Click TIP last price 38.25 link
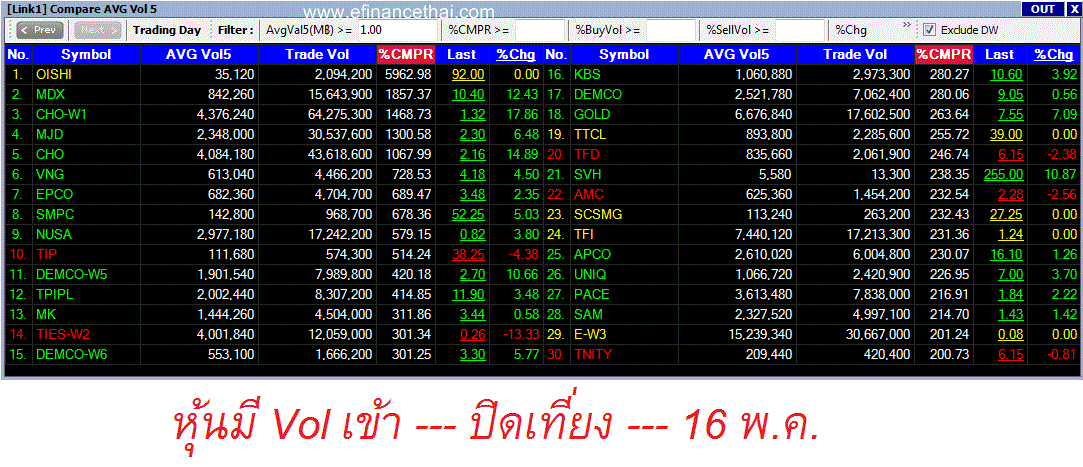Viewport: 1083px width, 467px height. 468,255
